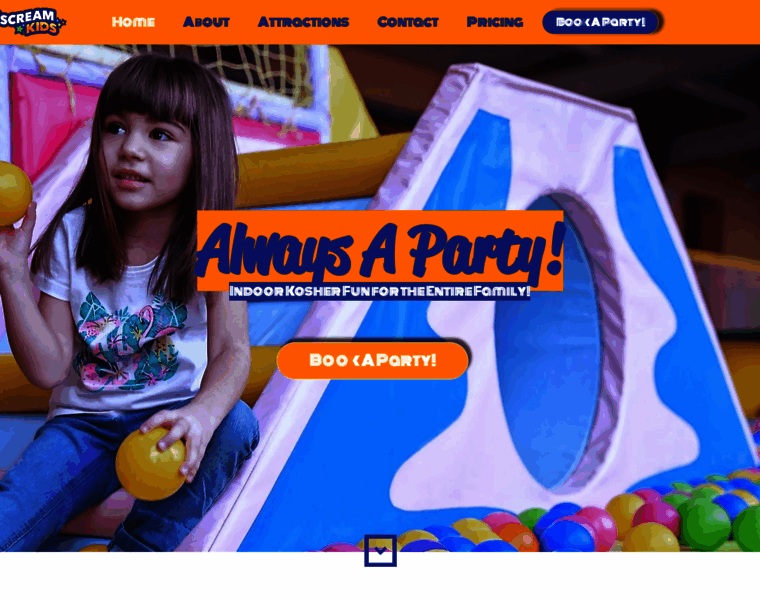Screen dimensions: 760x600
Task: Click the navy Book A Party header button
Action: pos(601,22)
